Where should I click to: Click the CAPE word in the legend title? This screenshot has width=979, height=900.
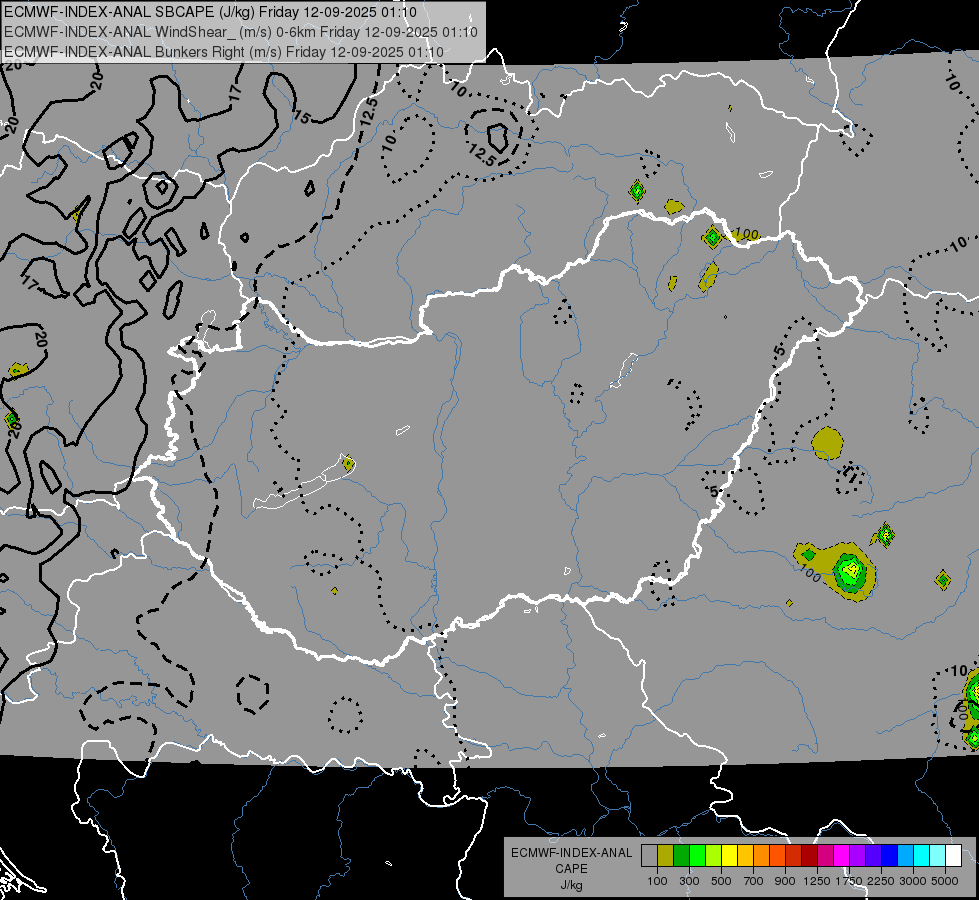tap(571, 869)
